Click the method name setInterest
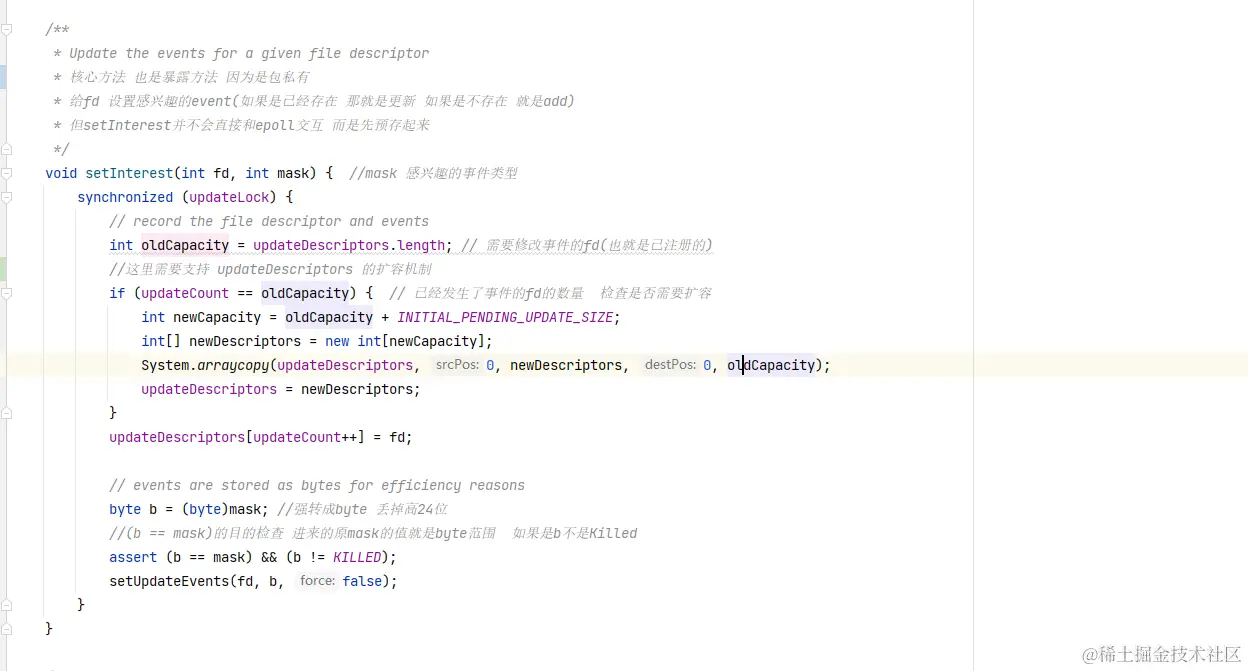1248x671 pixels. 129,173
